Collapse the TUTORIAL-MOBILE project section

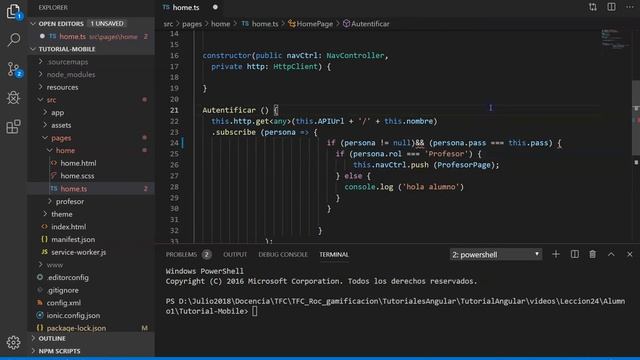tap(91, 49)
